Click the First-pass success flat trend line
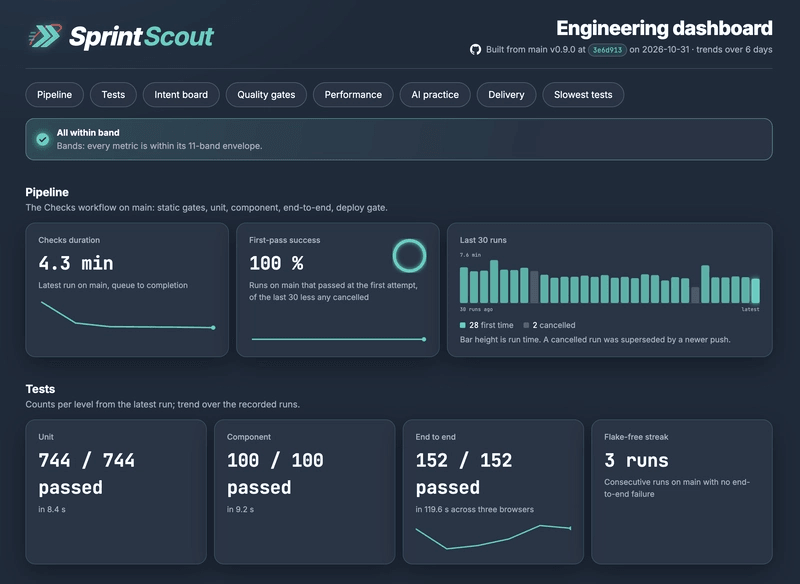Screen dimensions: 800x584 [338, 339]
